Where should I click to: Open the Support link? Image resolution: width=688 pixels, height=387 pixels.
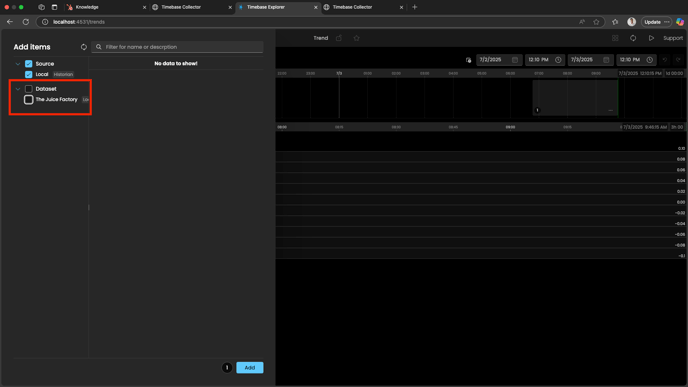(x=673, y=38)
